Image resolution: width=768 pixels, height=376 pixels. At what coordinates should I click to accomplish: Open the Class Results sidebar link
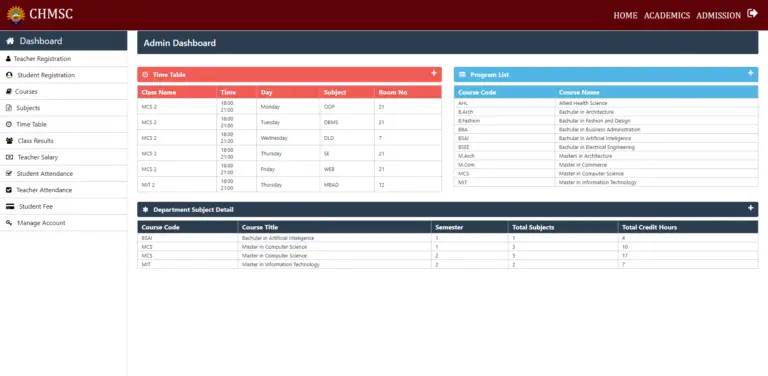pyautogui.click(x=64, y=141)
